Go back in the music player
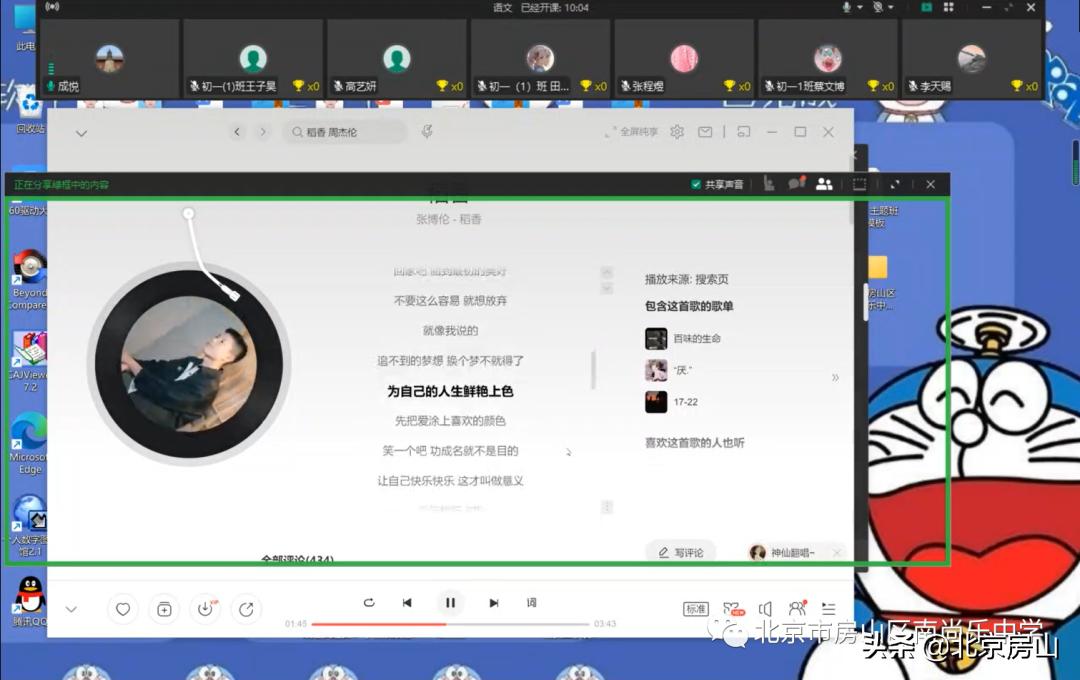The image size is (1080, 680). (x=237, y=132)
